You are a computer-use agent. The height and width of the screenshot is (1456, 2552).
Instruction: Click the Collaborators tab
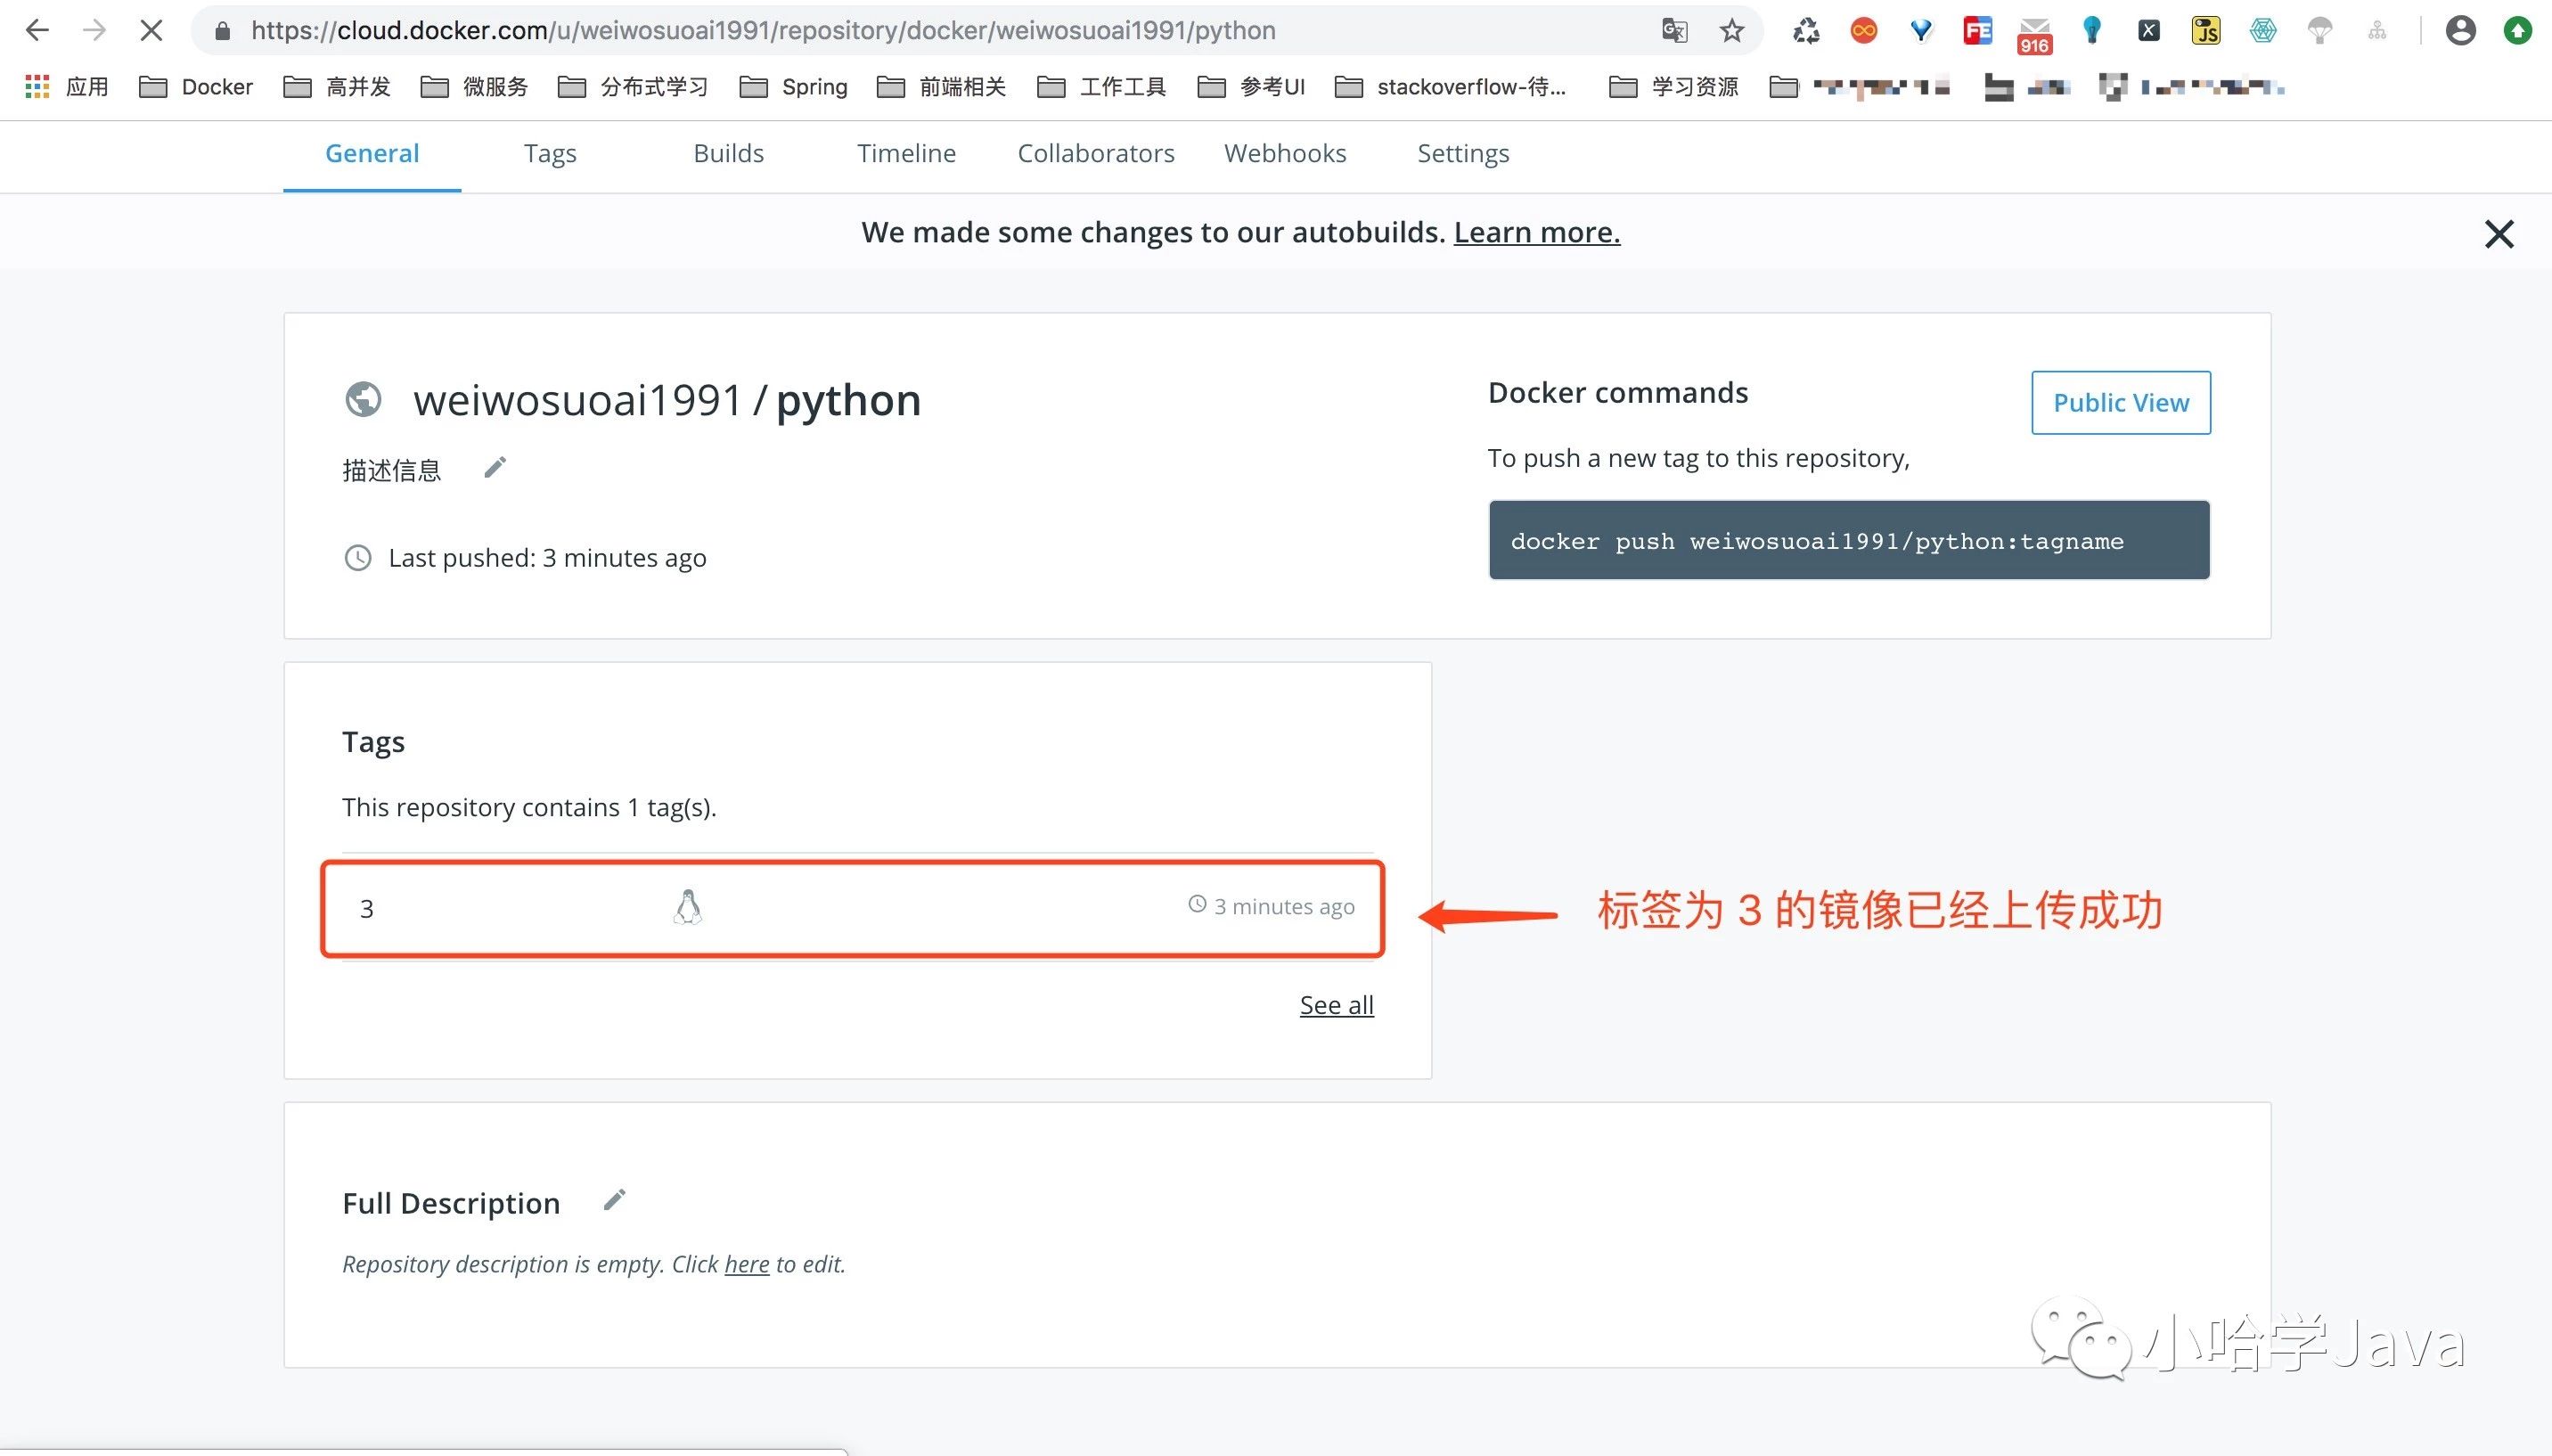[x=1097, y=154]
